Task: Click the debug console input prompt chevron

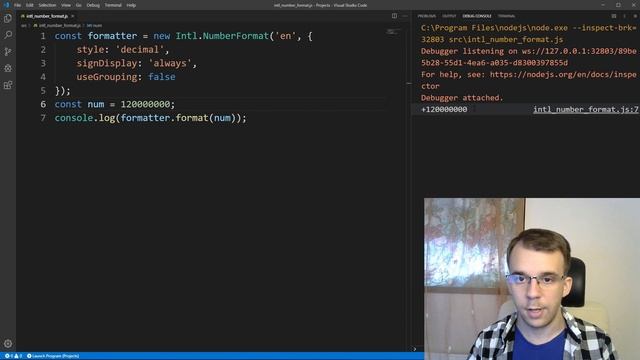Action: [x=415, y=349]
